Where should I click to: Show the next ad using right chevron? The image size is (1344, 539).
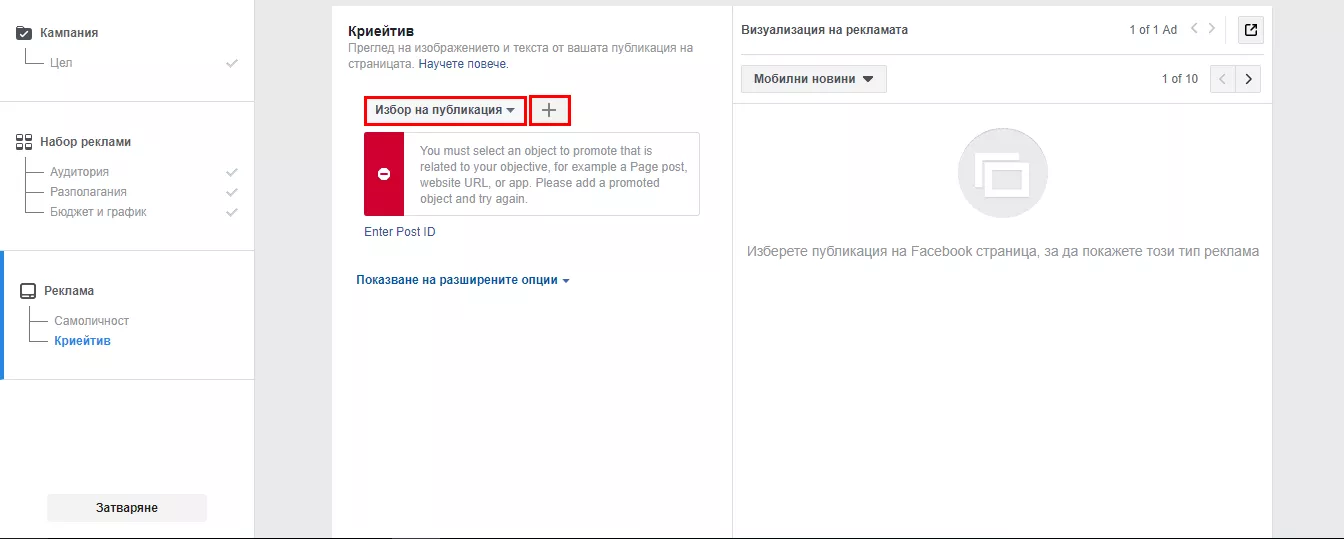(1212, 29)
